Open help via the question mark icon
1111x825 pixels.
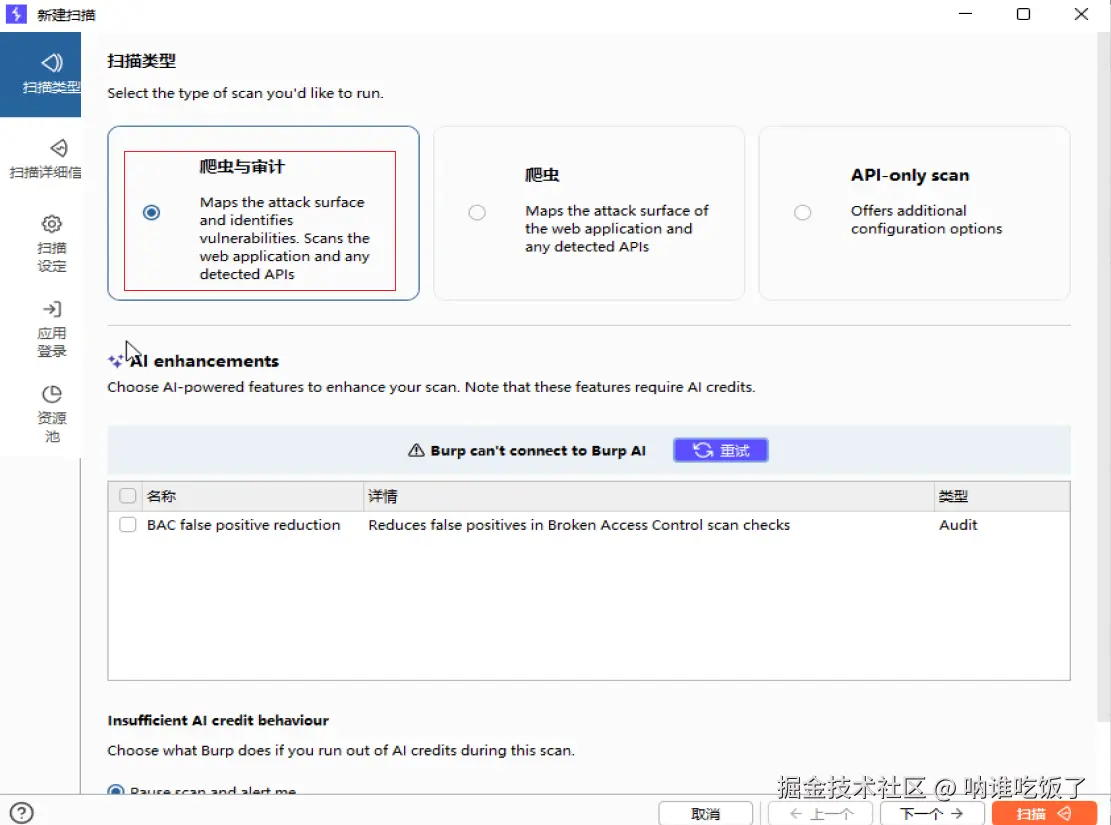click(x=21, y=813)
